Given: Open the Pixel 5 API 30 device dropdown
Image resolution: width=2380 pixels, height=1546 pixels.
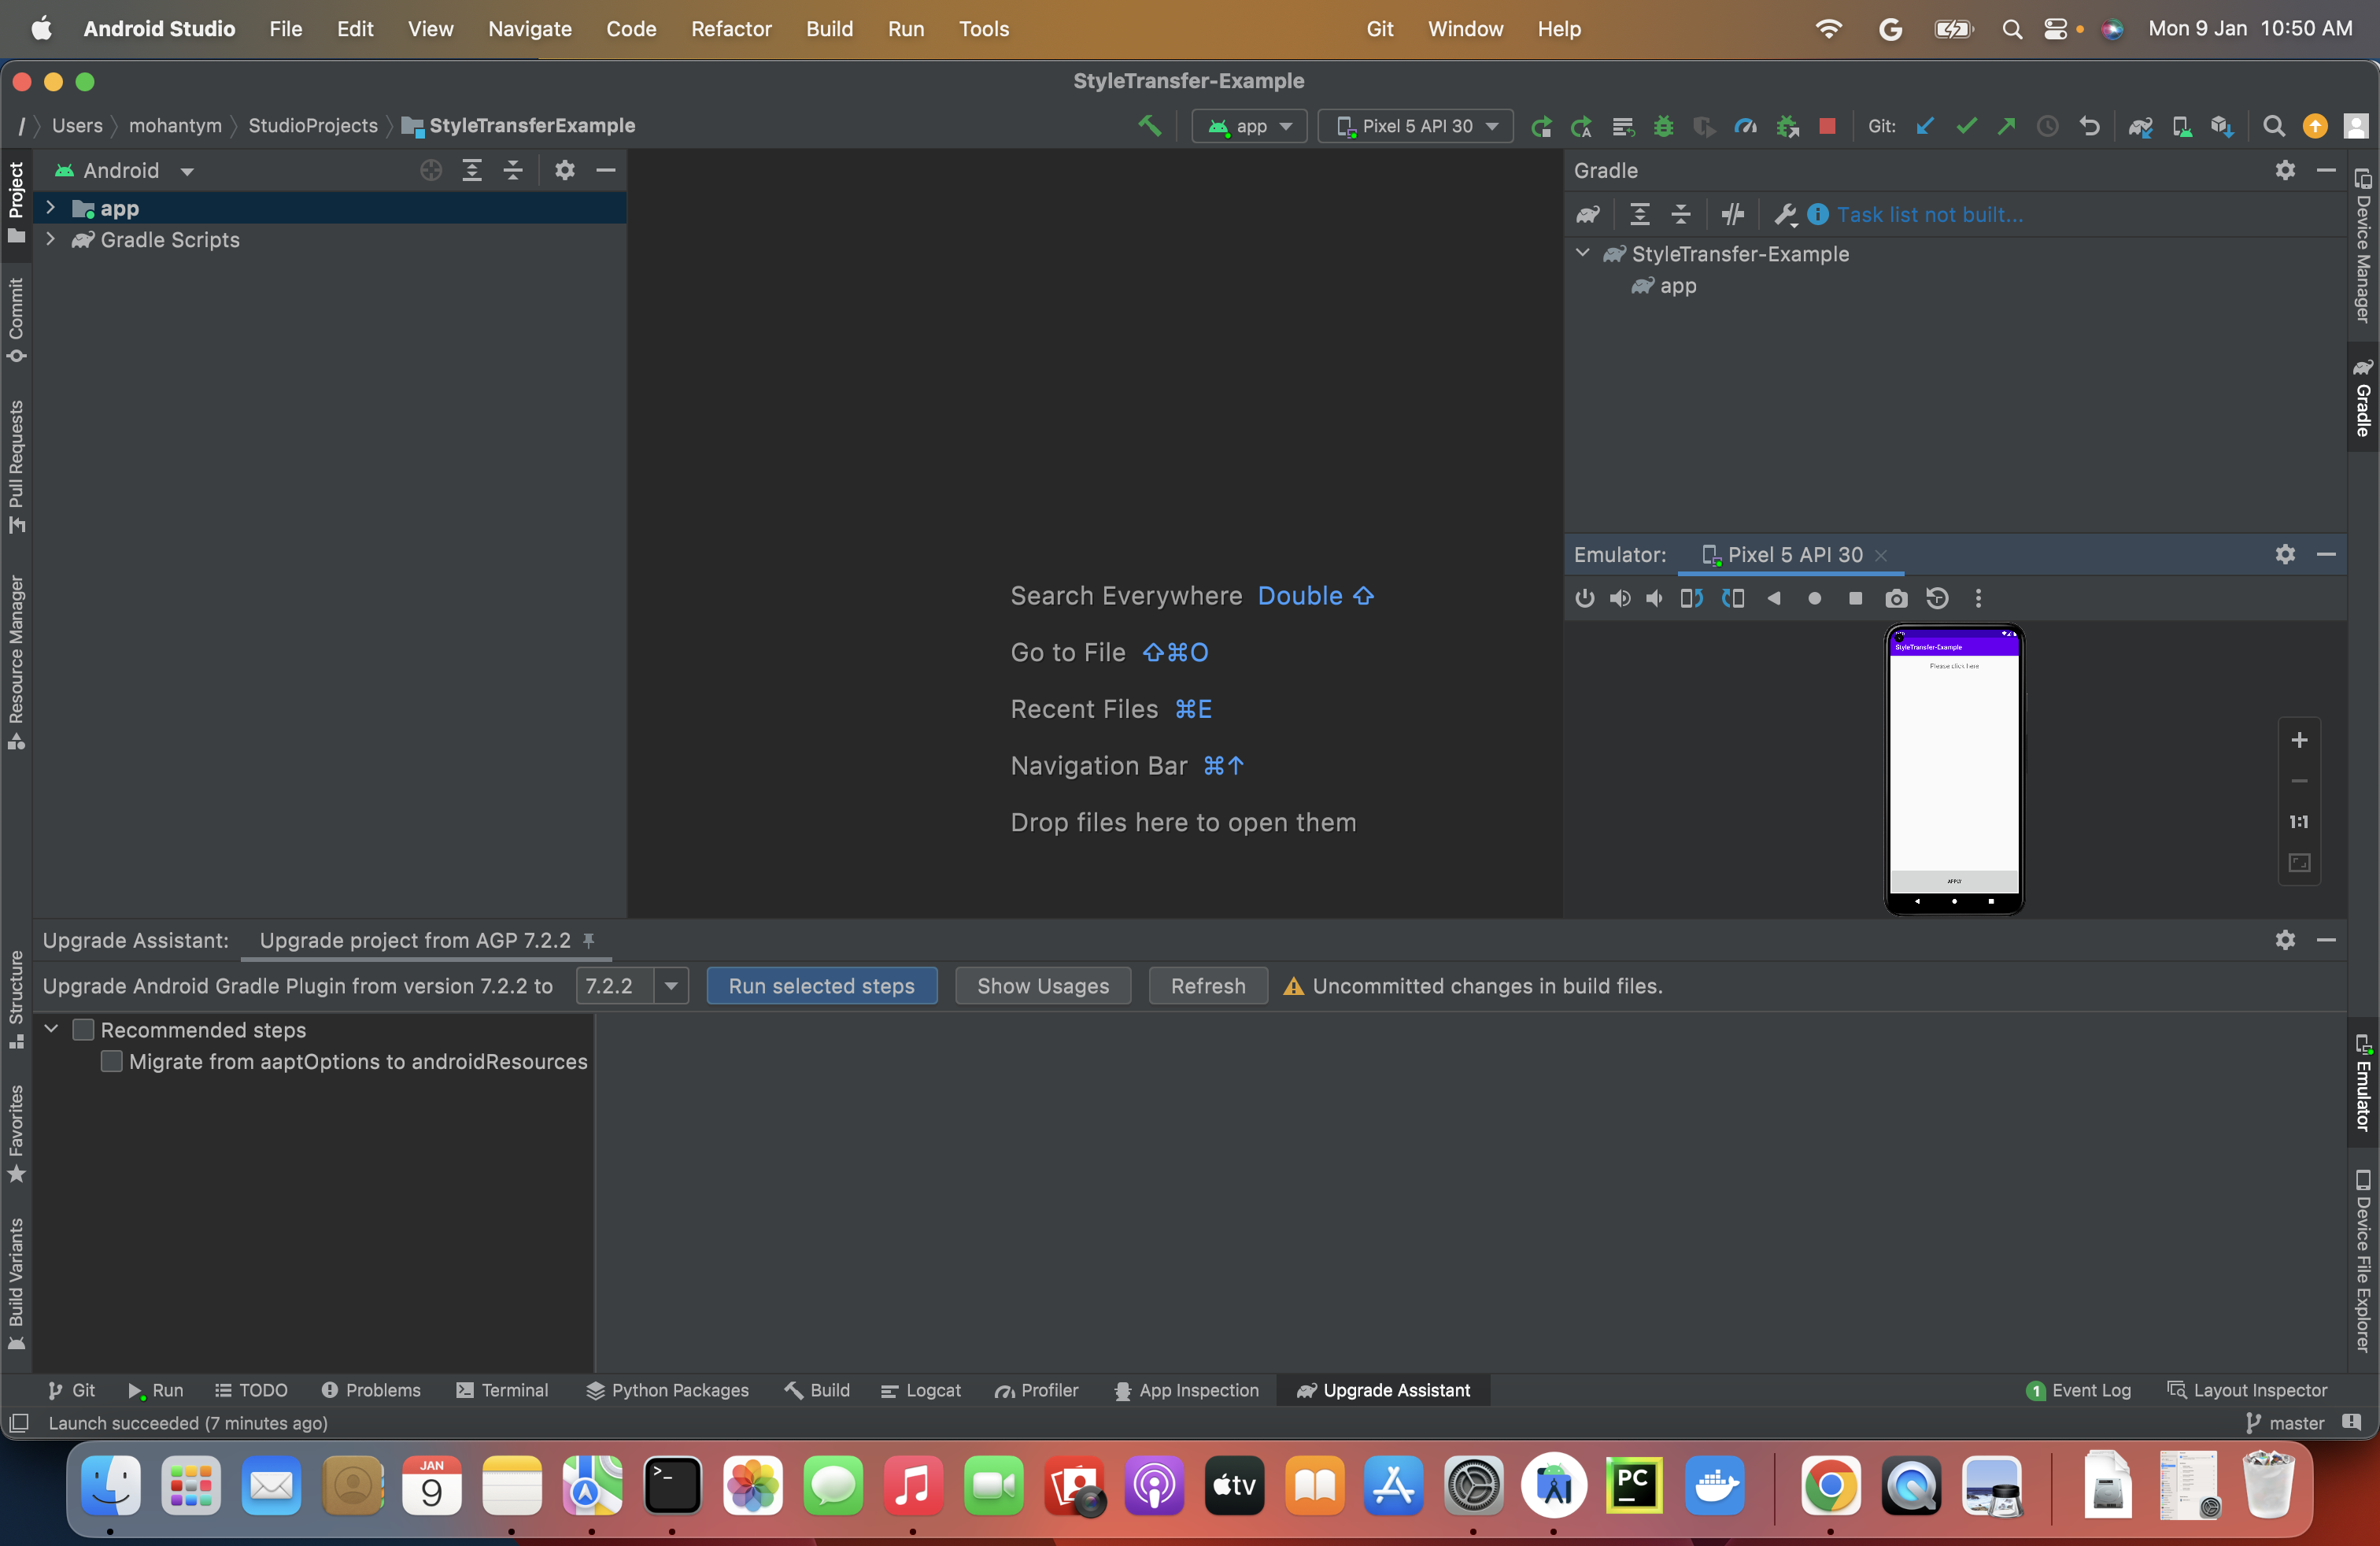Looking at the screenshot, I should 1415,126.
